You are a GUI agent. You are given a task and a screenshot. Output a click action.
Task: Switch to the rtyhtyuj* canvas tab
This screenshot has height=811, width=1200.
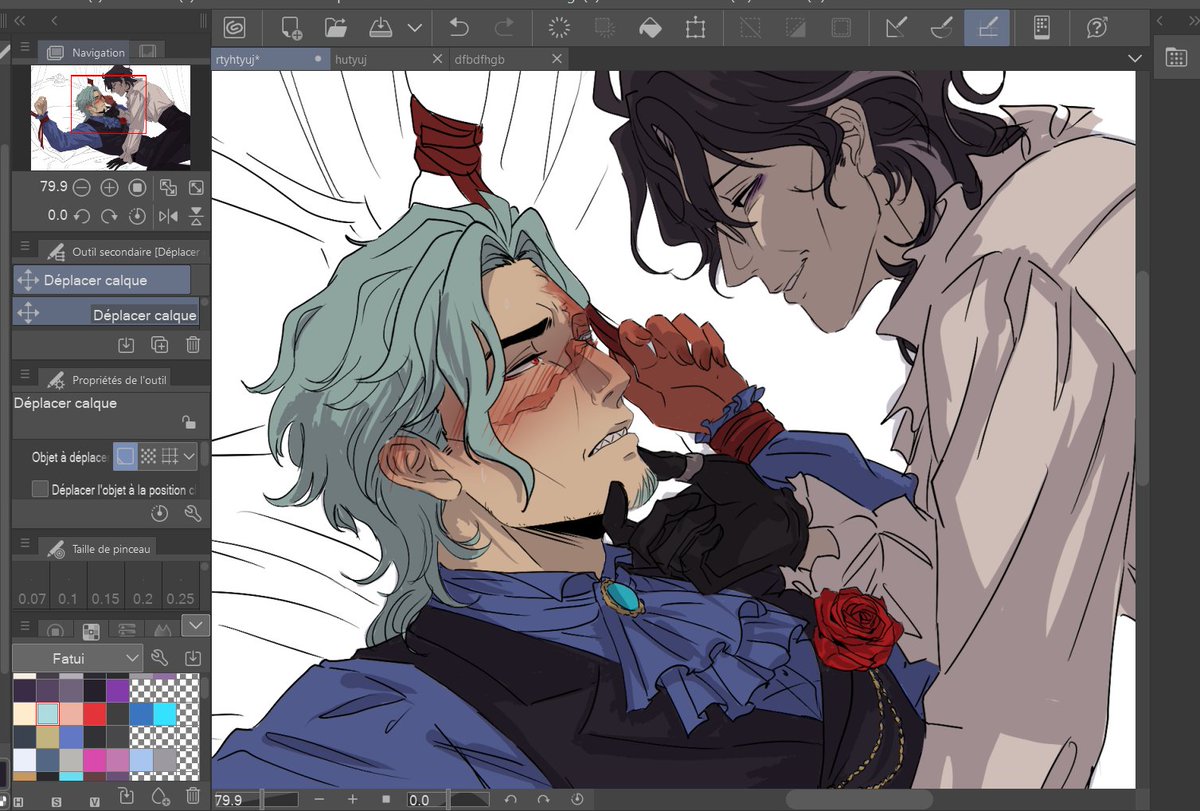coord(268,59)
